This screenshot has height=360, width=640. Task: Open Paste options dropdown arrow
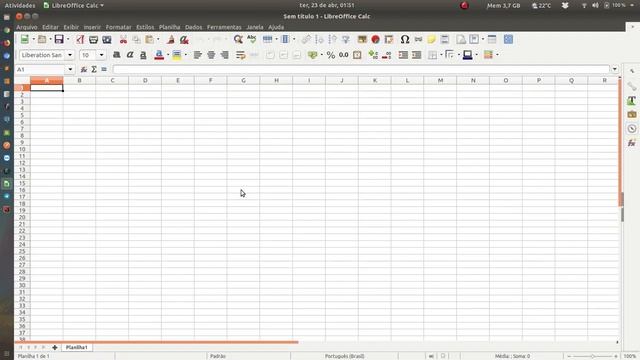coord(158,39)
